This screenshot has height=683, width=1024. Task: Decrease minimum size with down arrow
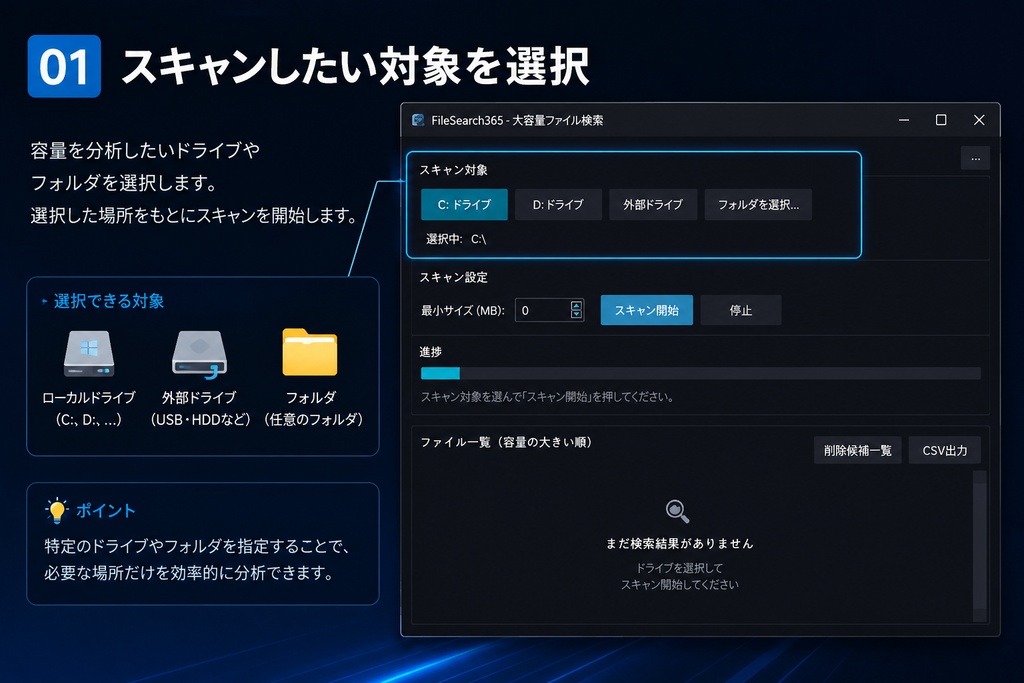pyautogui.click(x=576, y=315)
